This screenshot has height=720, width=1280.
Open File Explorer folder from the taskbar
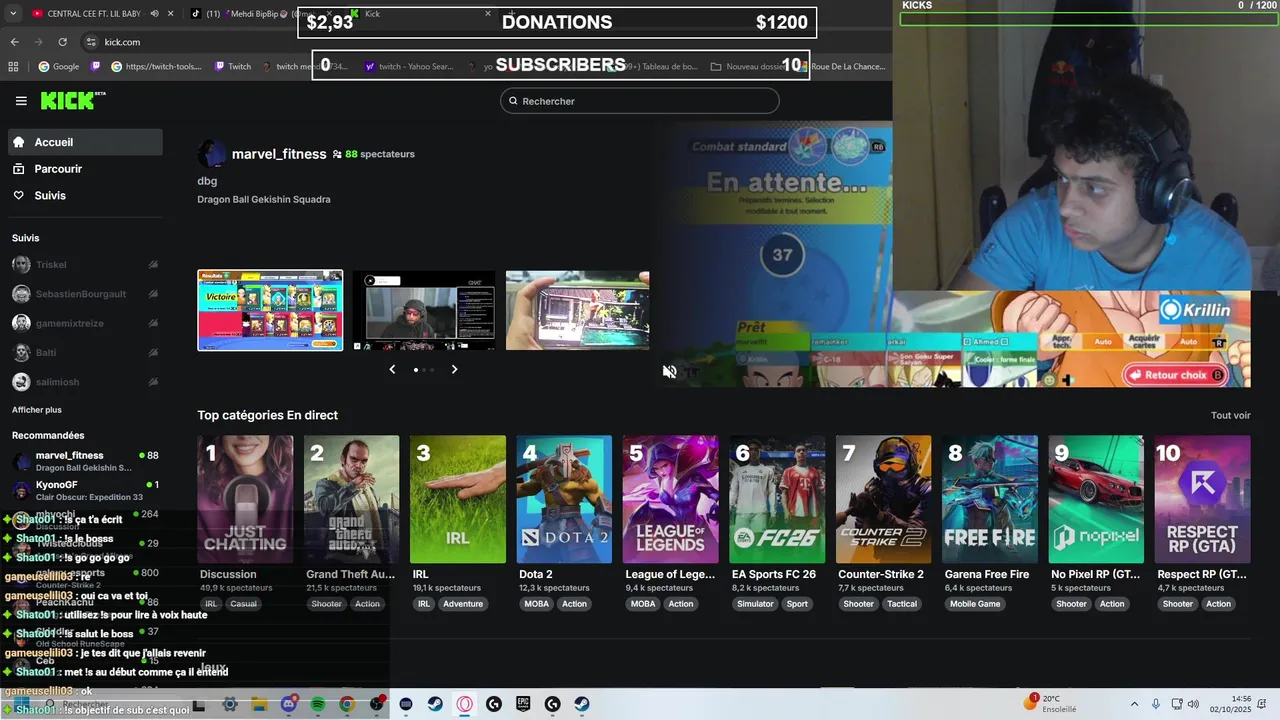point(260,704)
